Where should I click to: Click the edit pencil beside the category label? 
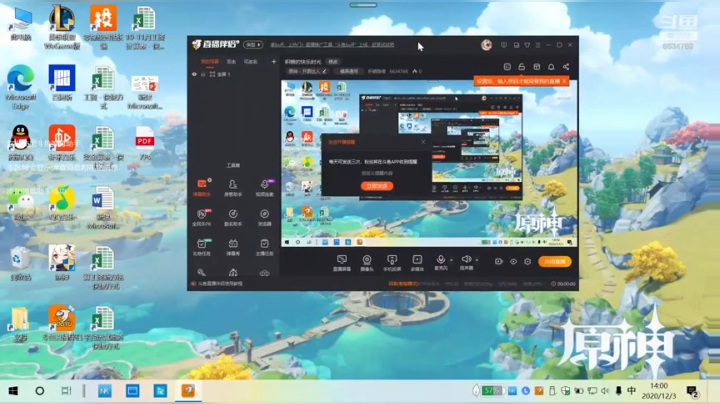325,71
